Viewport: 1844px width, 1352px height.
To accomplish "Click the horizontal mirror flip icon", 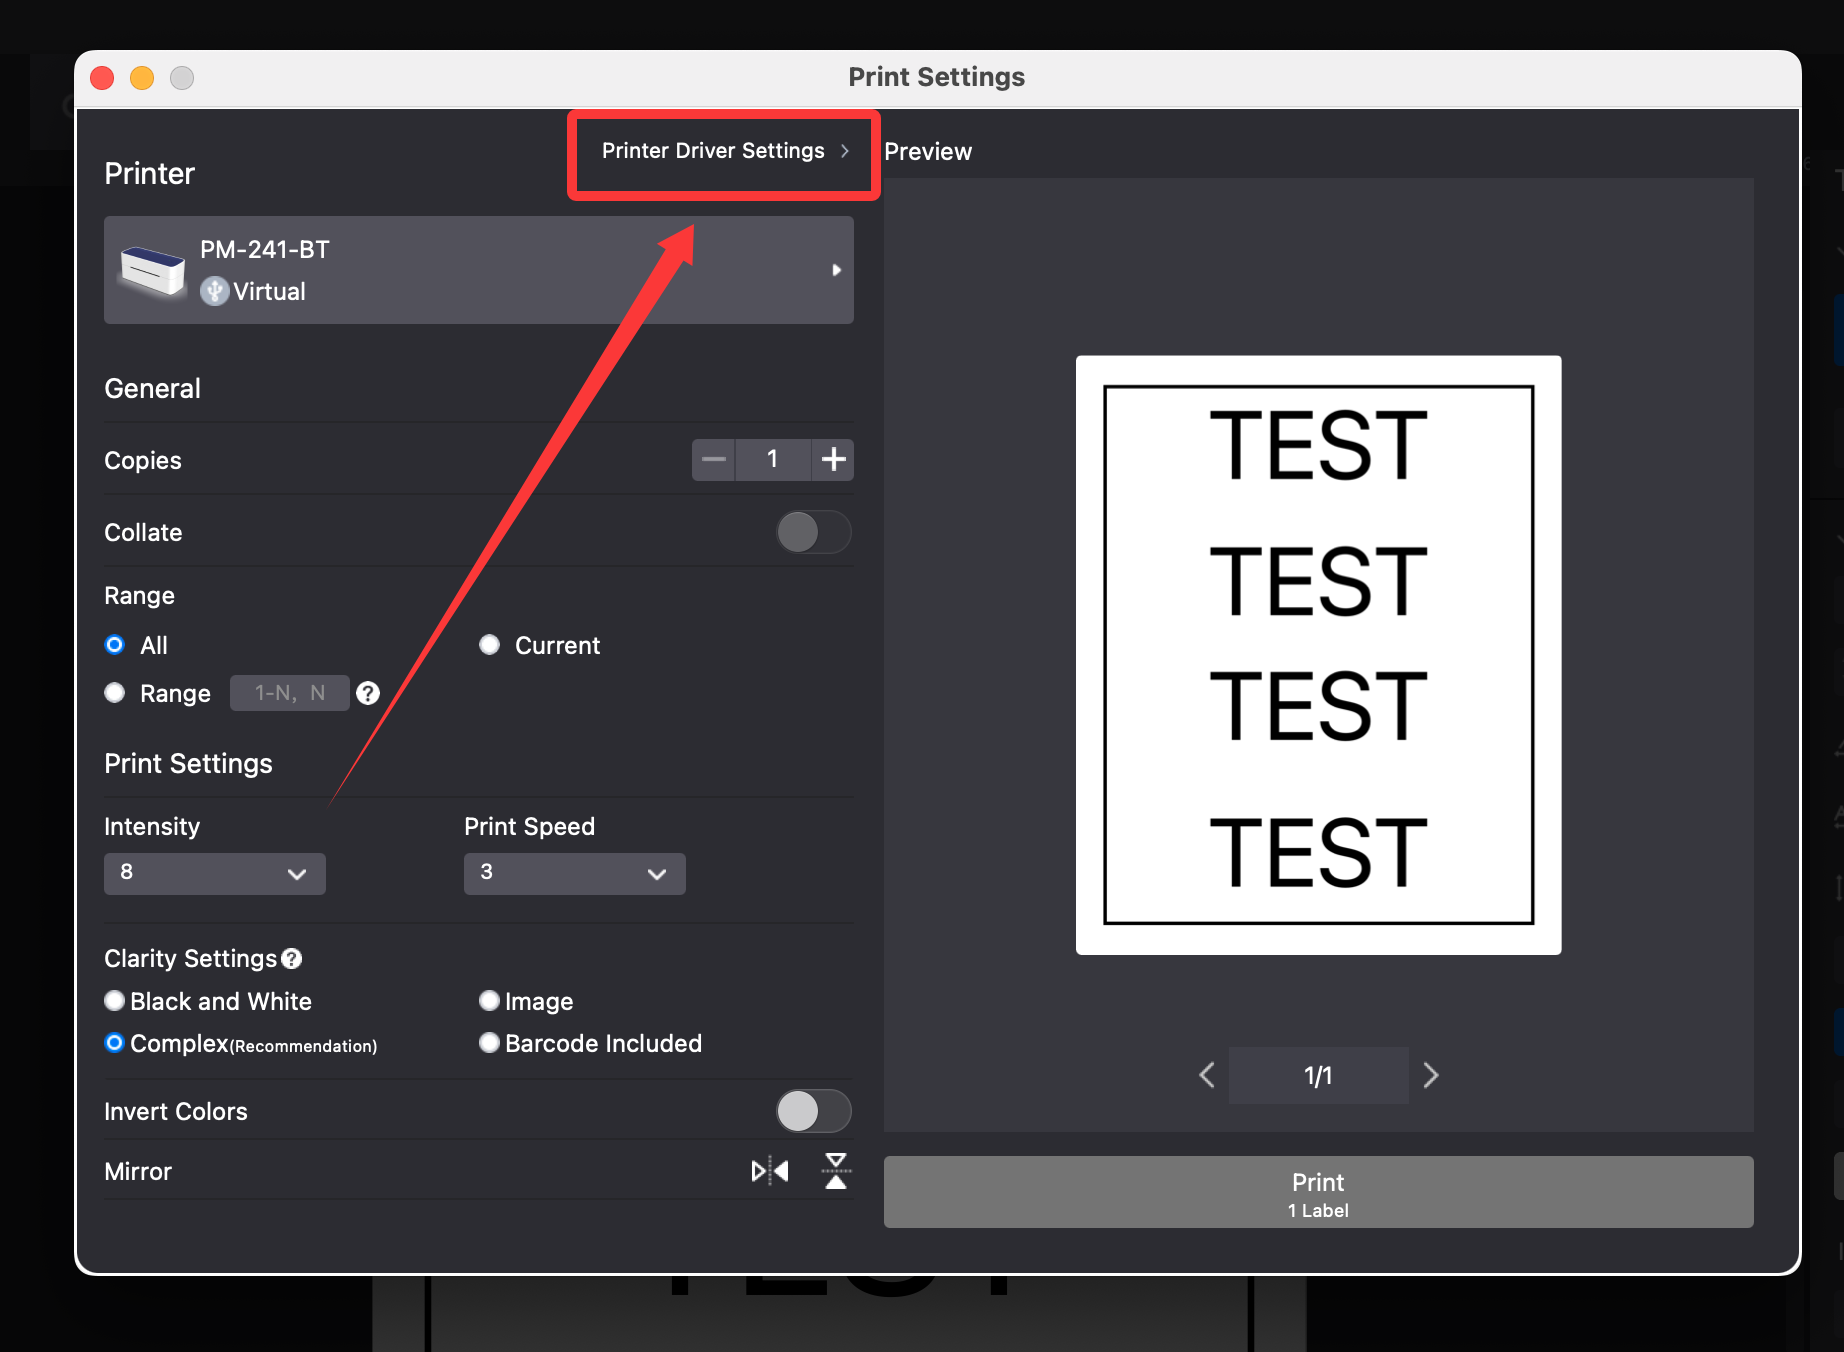I will 770,1171.
